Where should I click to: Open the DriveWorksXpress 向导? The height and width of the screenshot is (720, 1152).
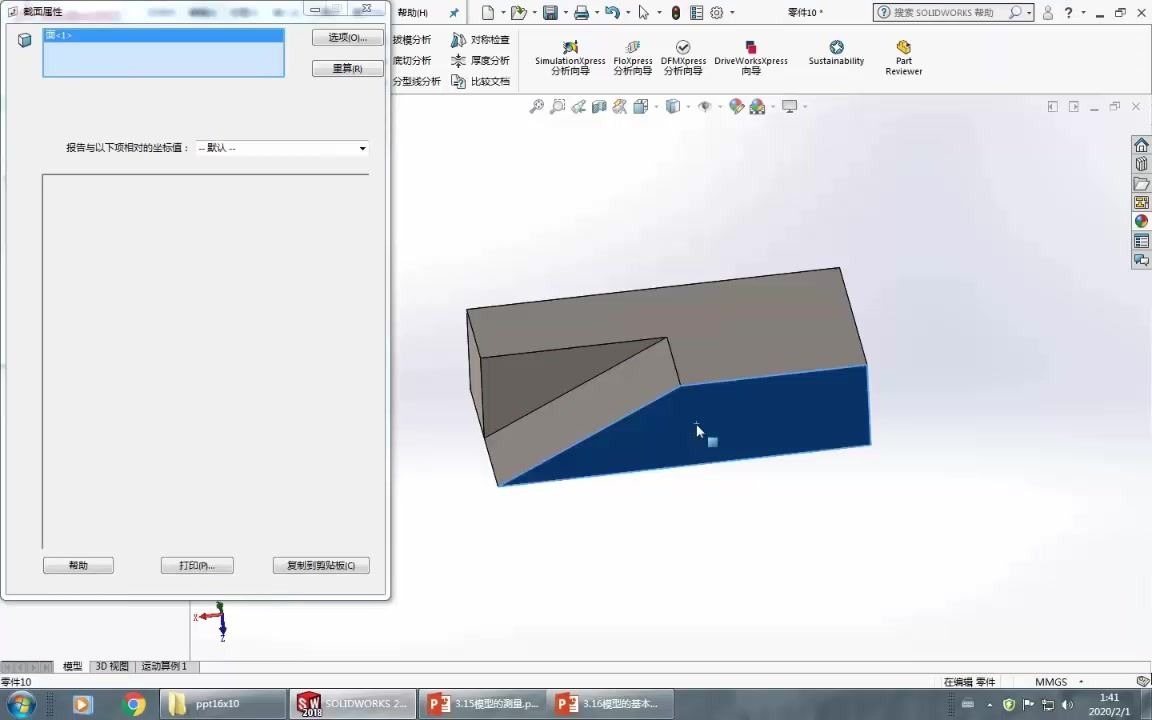pos(751,57)
